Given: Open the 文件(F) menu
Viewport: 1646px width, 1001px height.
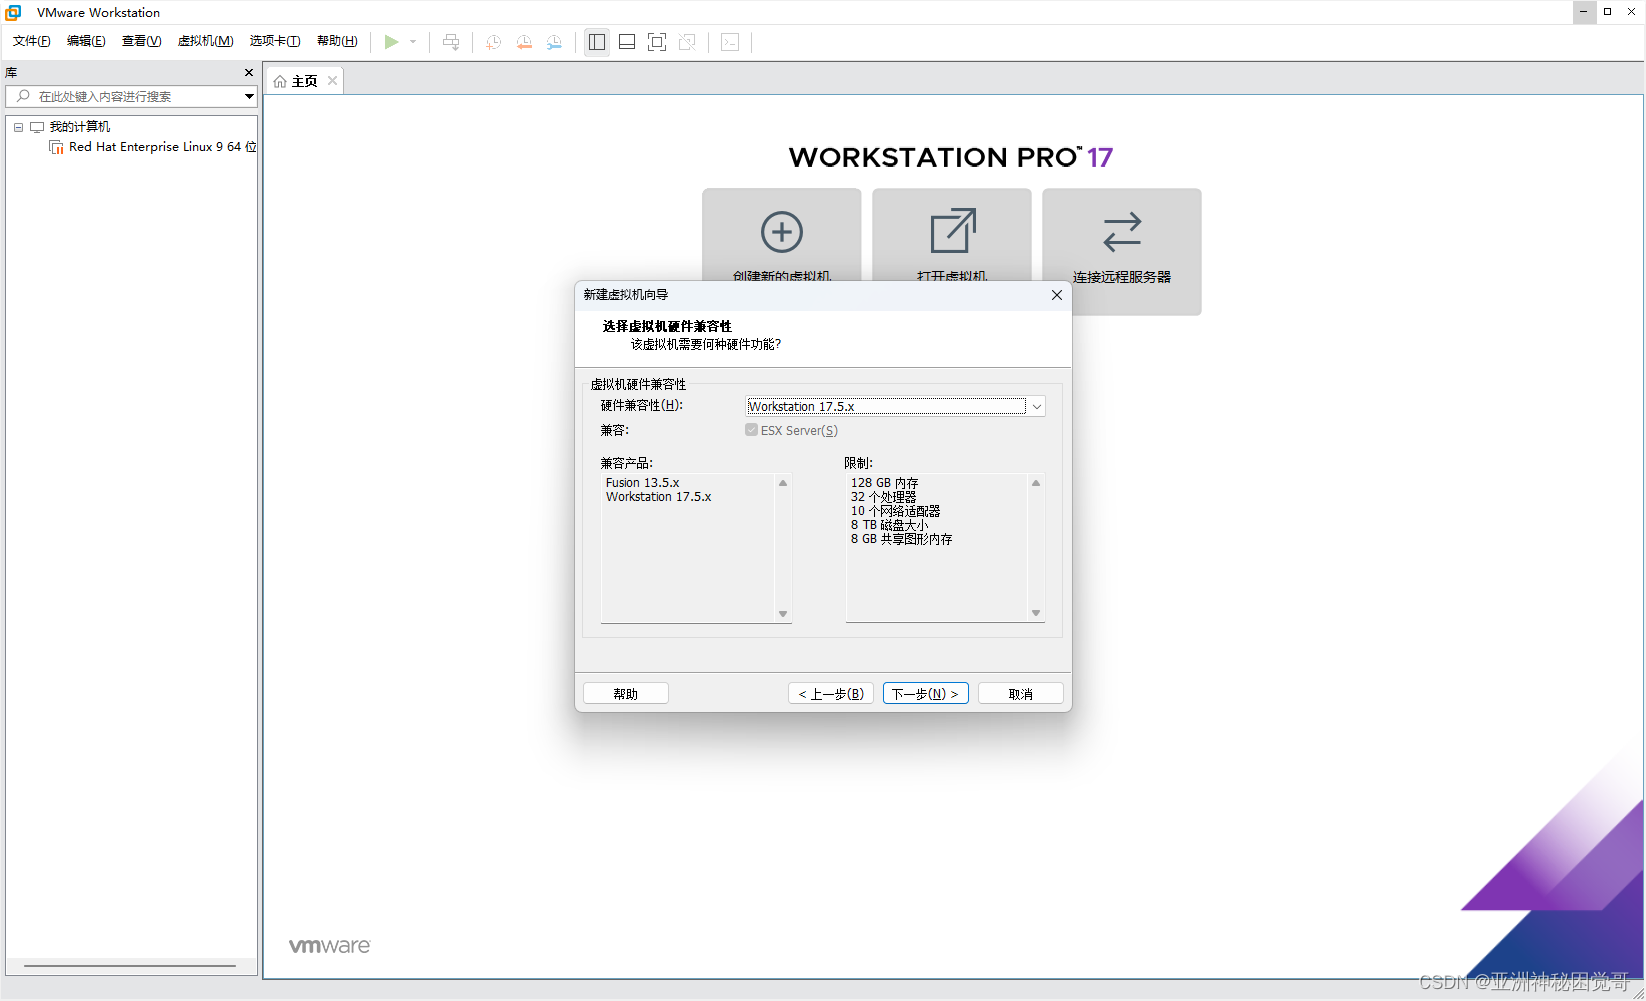Looking at the screenshot, I should coord(31,41).
